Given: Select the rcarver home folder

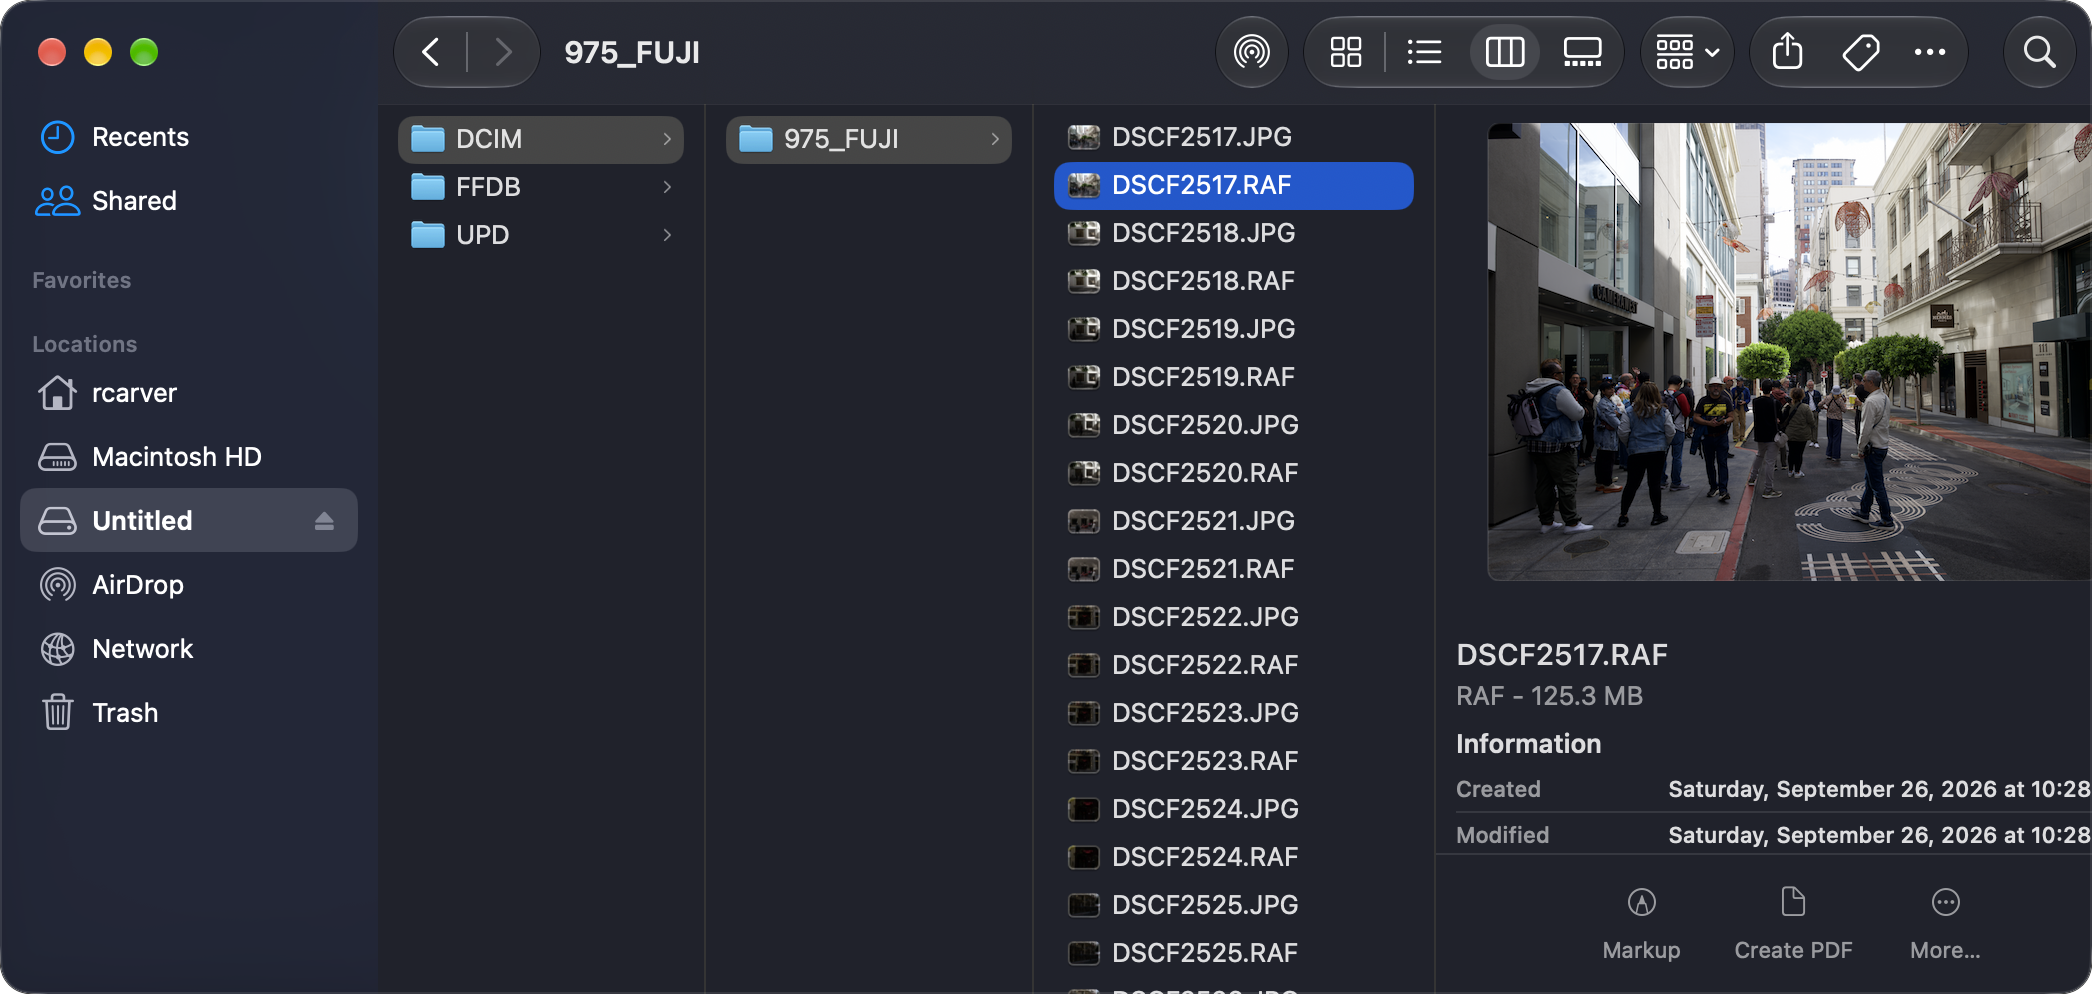Looking at the screenshot, I should click(x=189, y=393).
